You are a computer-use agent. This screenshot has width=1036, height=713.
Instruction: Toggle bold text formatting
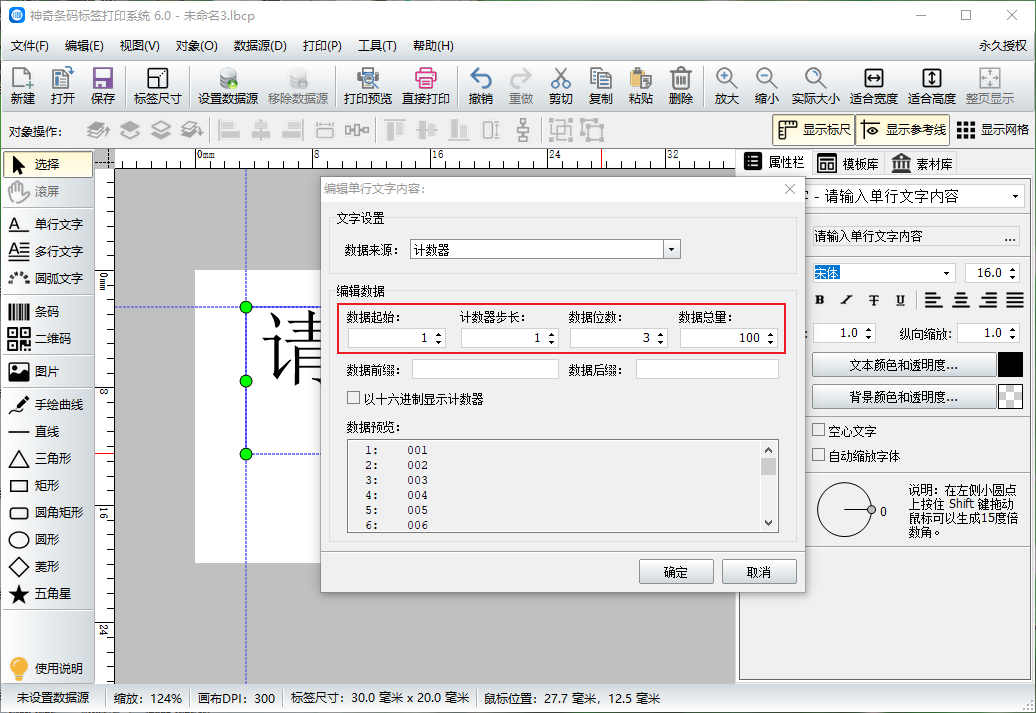click(x=820, y=300)
